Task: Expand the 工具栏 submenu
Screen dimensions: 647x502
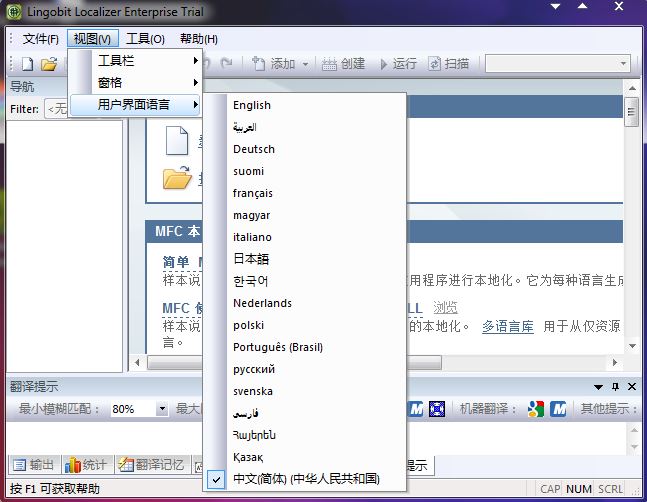Action: tap(147, 61)
